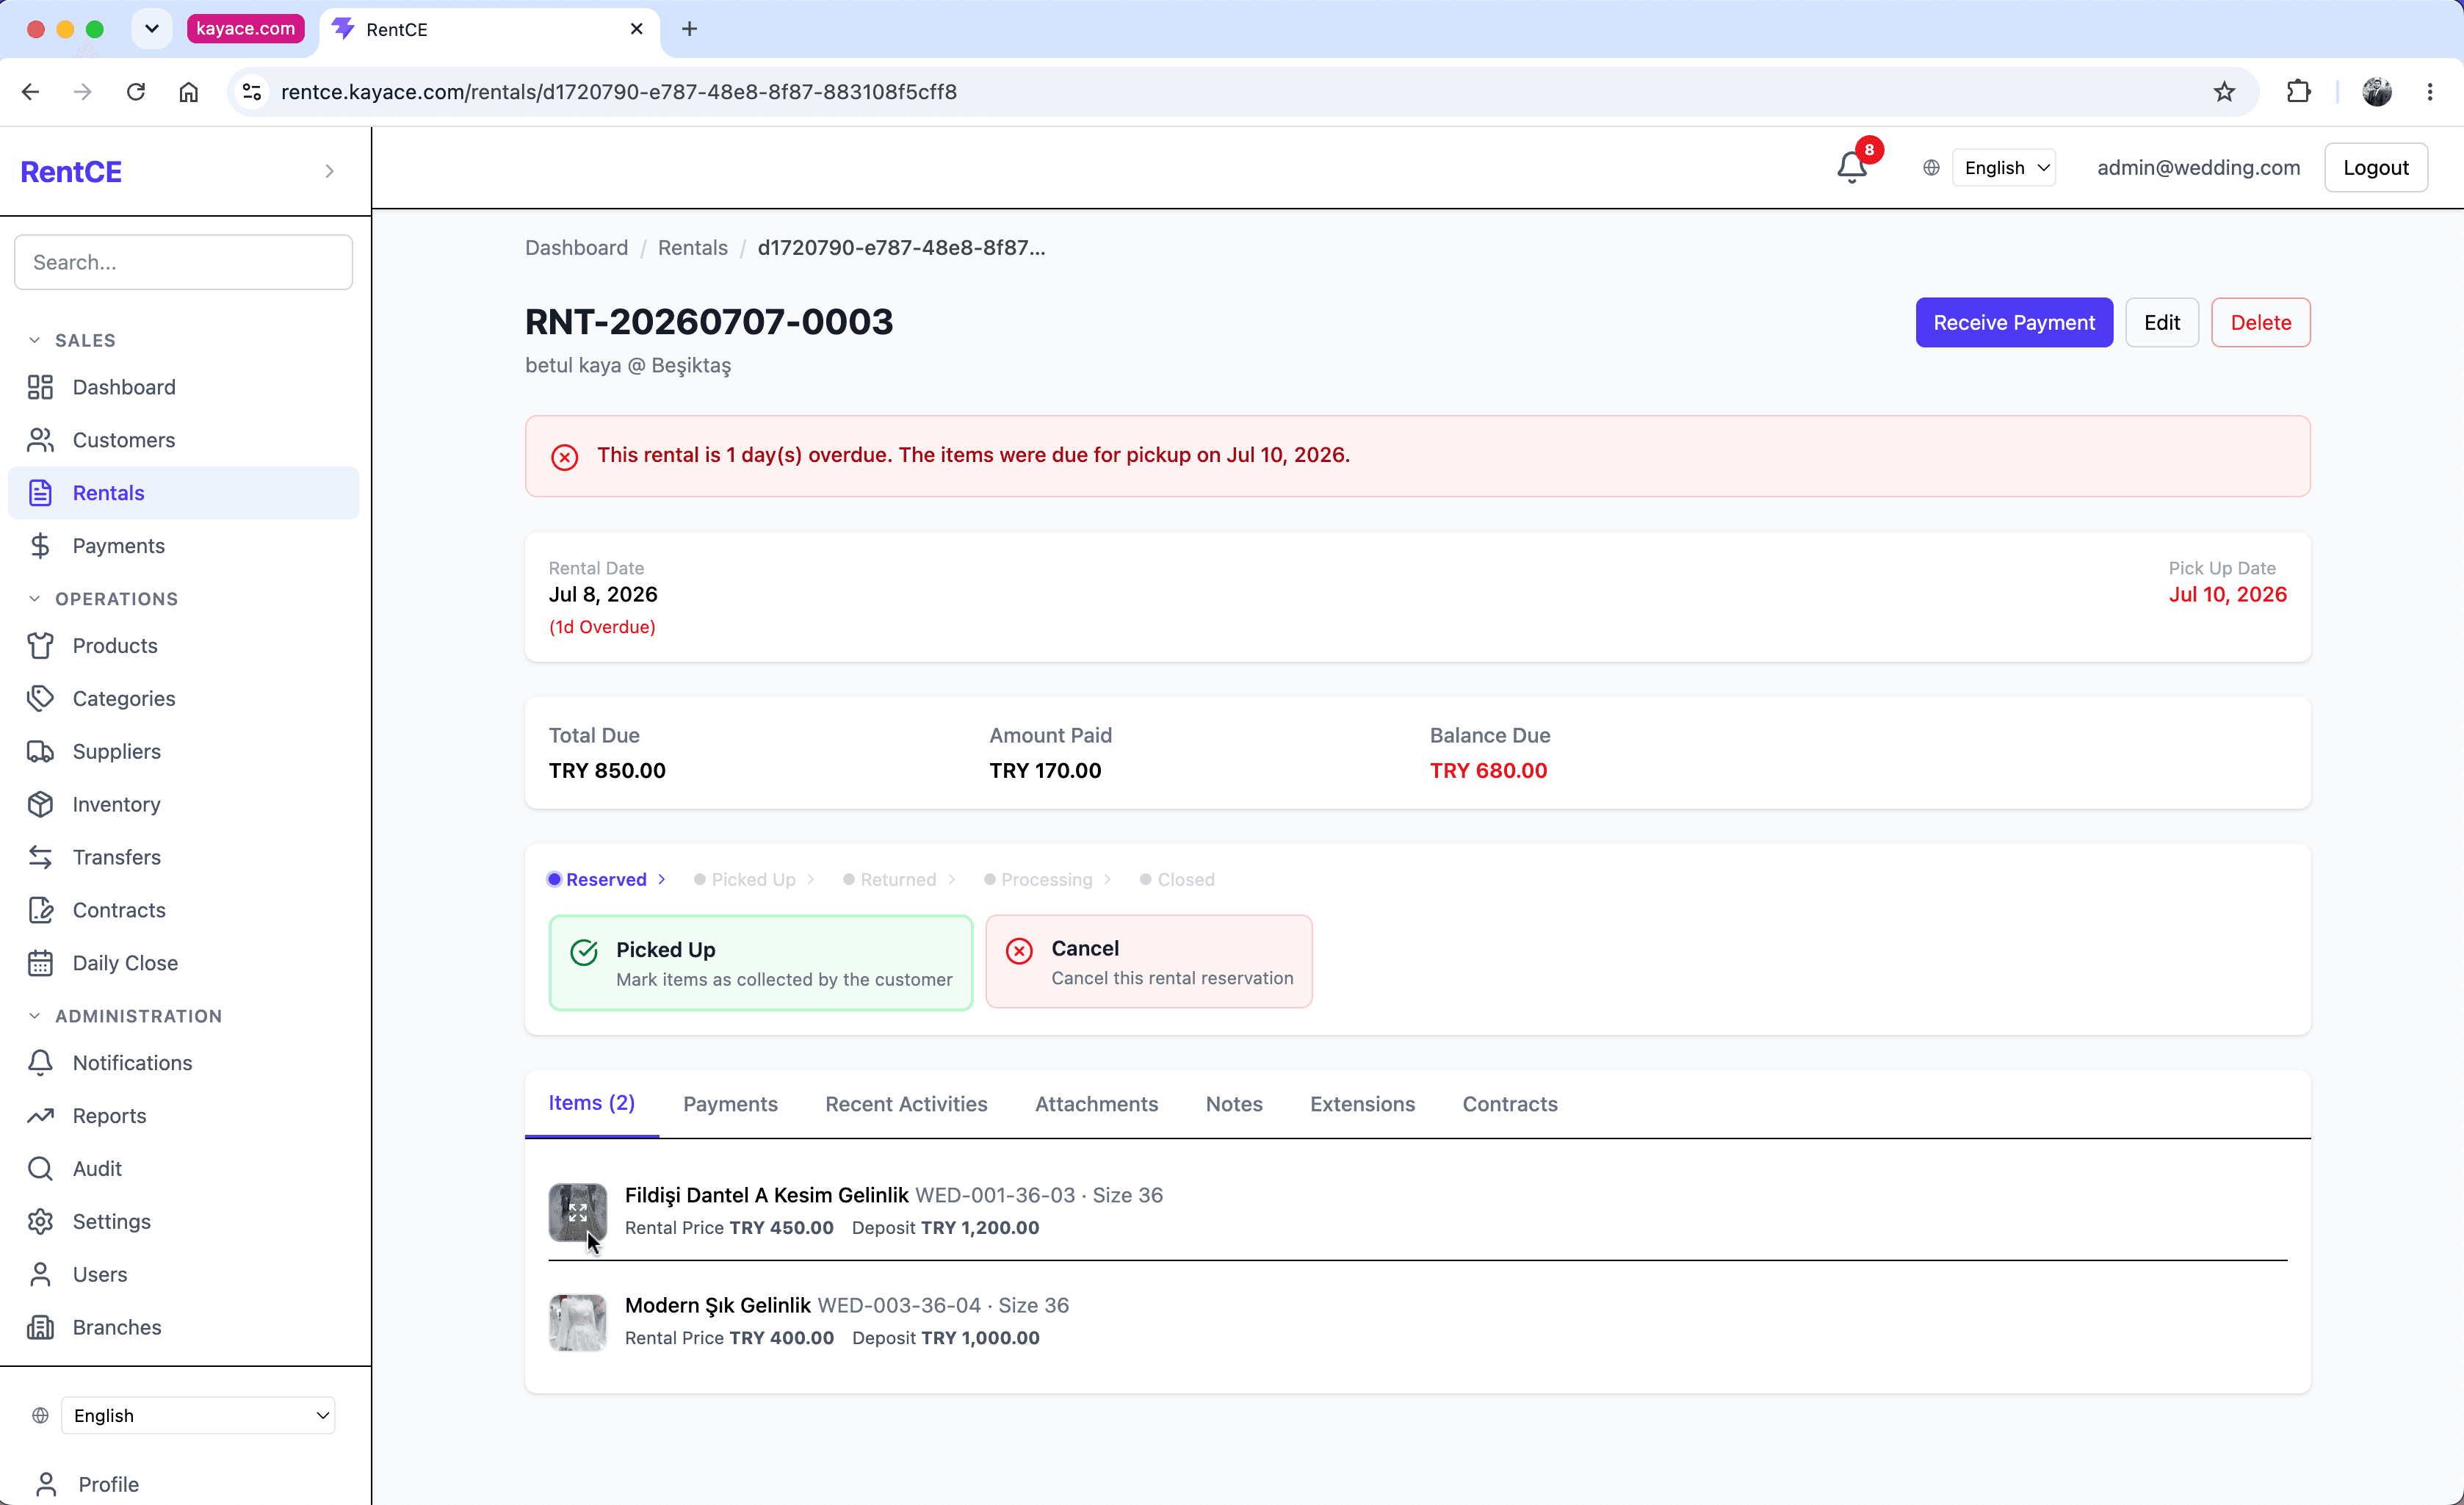This screenshot has height=1505, width=2464.
Task: Collapse the sidebar with the RentCE chevron
Action: [x=330, y=172]
